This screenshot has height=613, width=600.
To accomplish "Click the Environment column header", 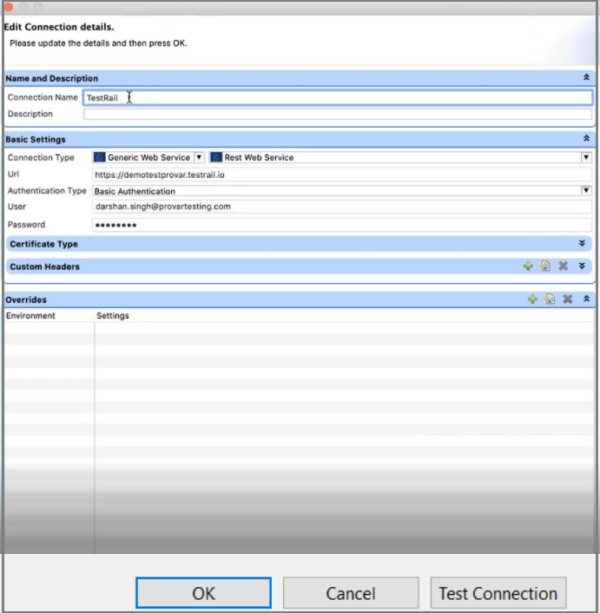I will (x=30, y=315).
